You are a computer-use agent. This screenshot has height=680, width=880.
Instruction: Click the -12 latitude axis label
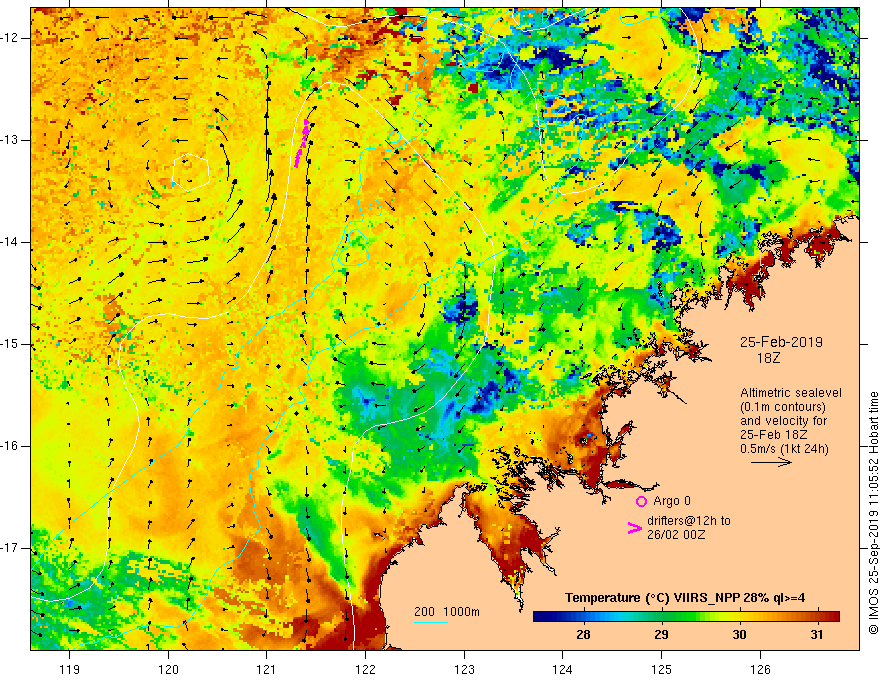pyautogui.click(x=11, y=38)
